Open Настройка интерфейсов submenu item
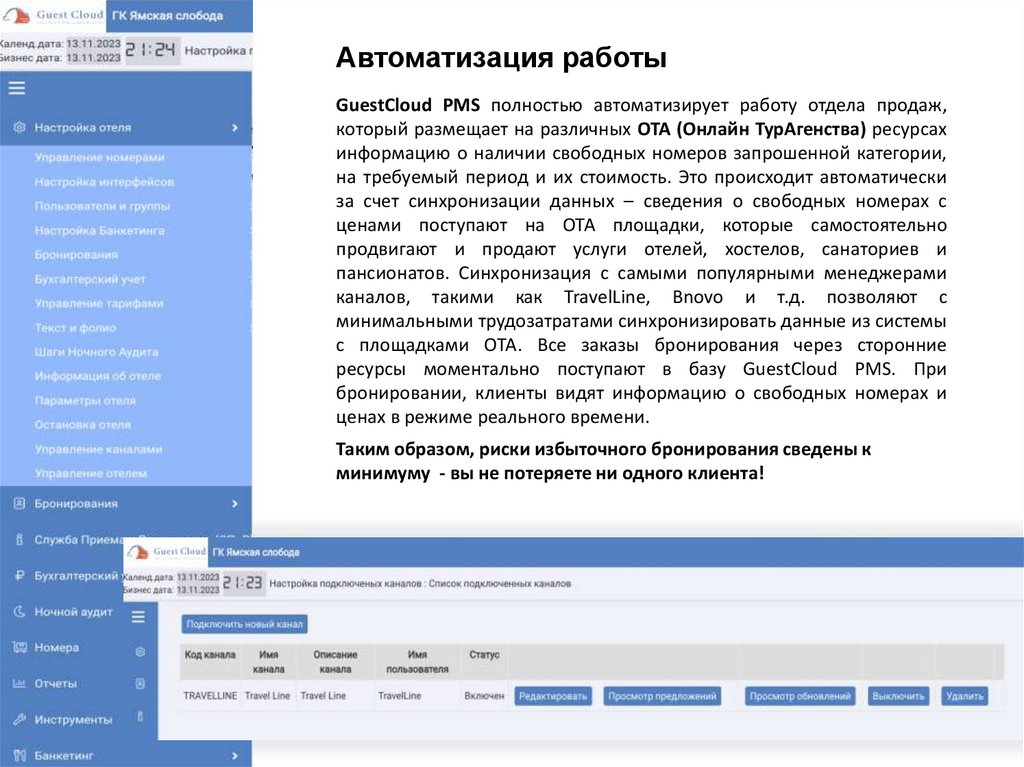The height and width of the screenshot is (767, 1024). 104,182
